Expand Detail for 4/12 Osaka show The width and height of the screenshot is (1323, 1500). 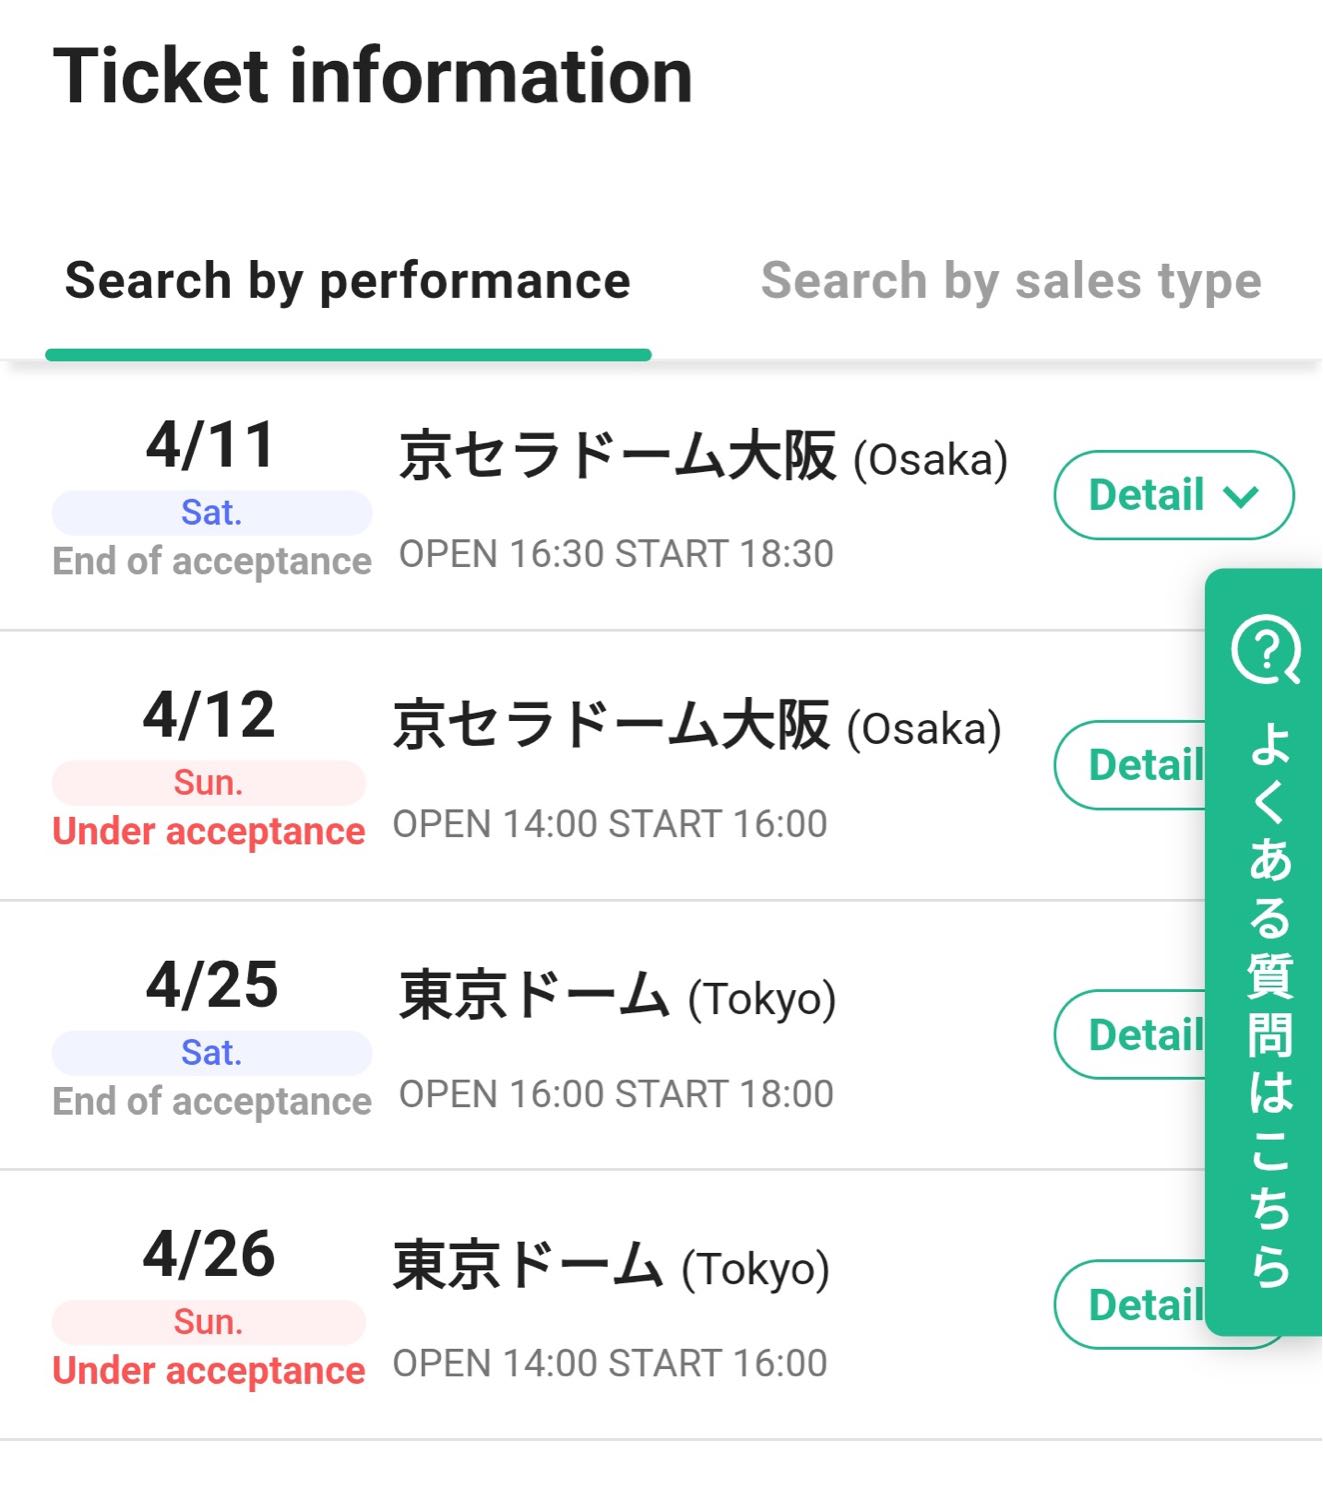(x=1130, y=765)
